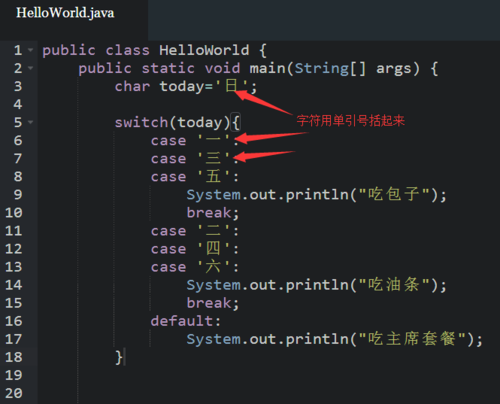Click the case '五' label on line 8
Screen dimensions: 500x404
pyautogui.click(x=195, y=176)
